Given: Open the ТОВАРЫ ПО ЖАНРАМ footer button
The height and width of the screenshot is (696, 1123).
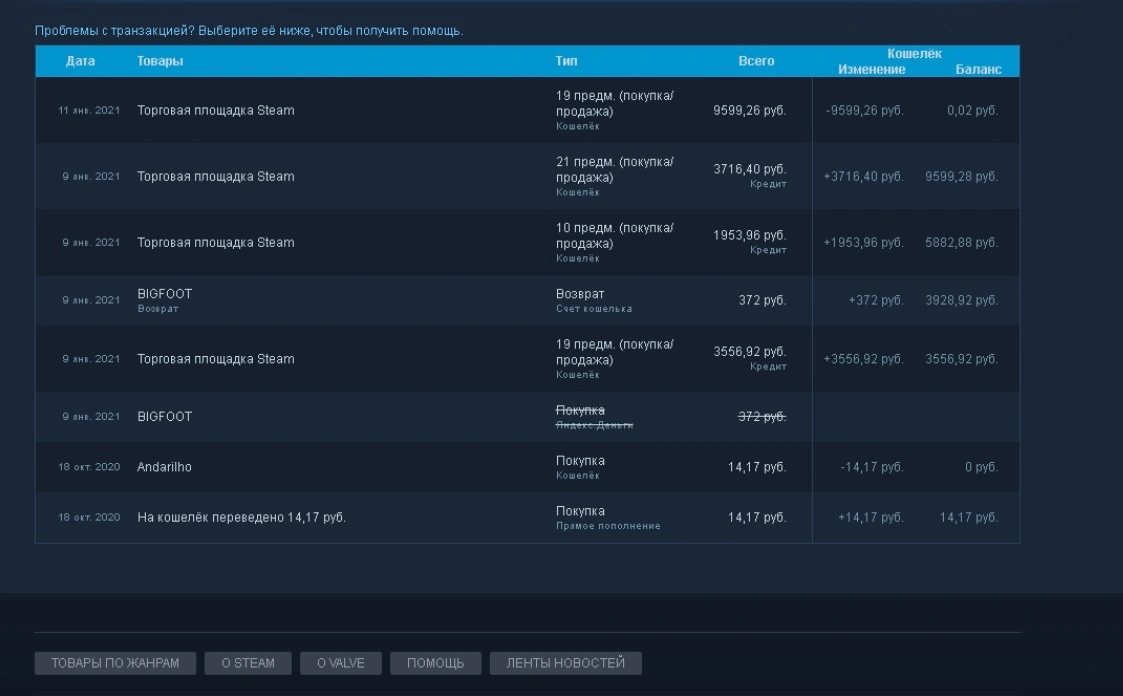Looking at the screenshot, I should click(115, 663).
